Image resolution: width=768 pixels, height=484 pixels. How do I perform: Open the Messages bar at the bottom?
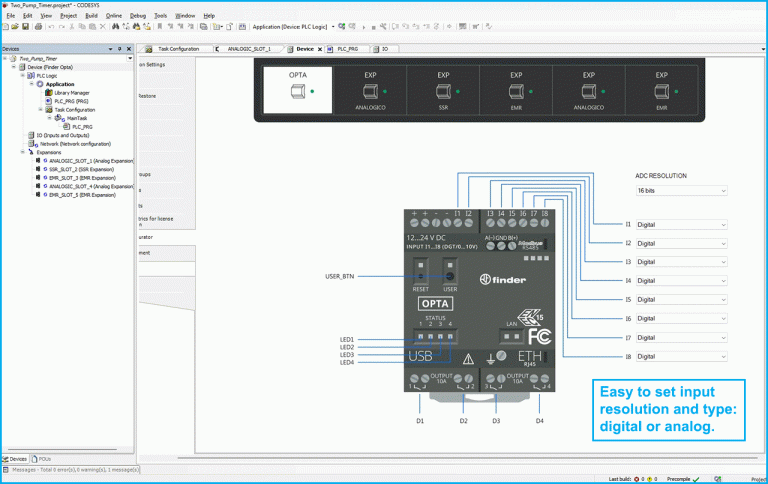pyautogui.click(x=71, y=469)
